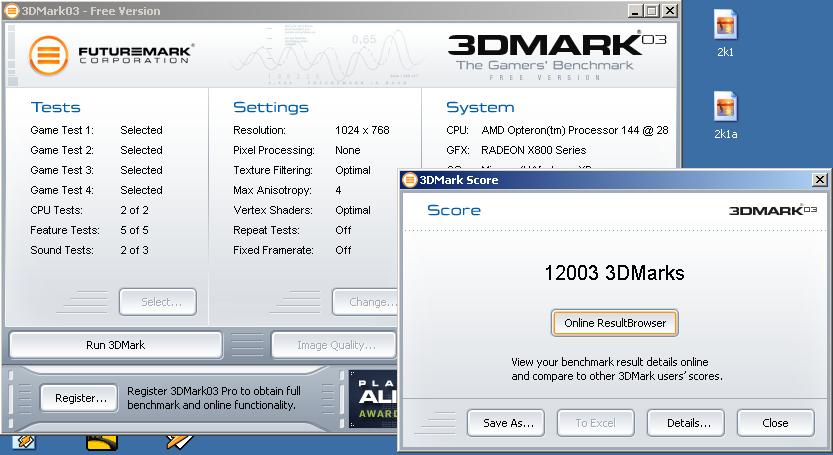Image resolution: width=833 pixels, height=455 pixels.
Task: Click the Resolution value 1024 x 768
Action: tap(362, 130)
